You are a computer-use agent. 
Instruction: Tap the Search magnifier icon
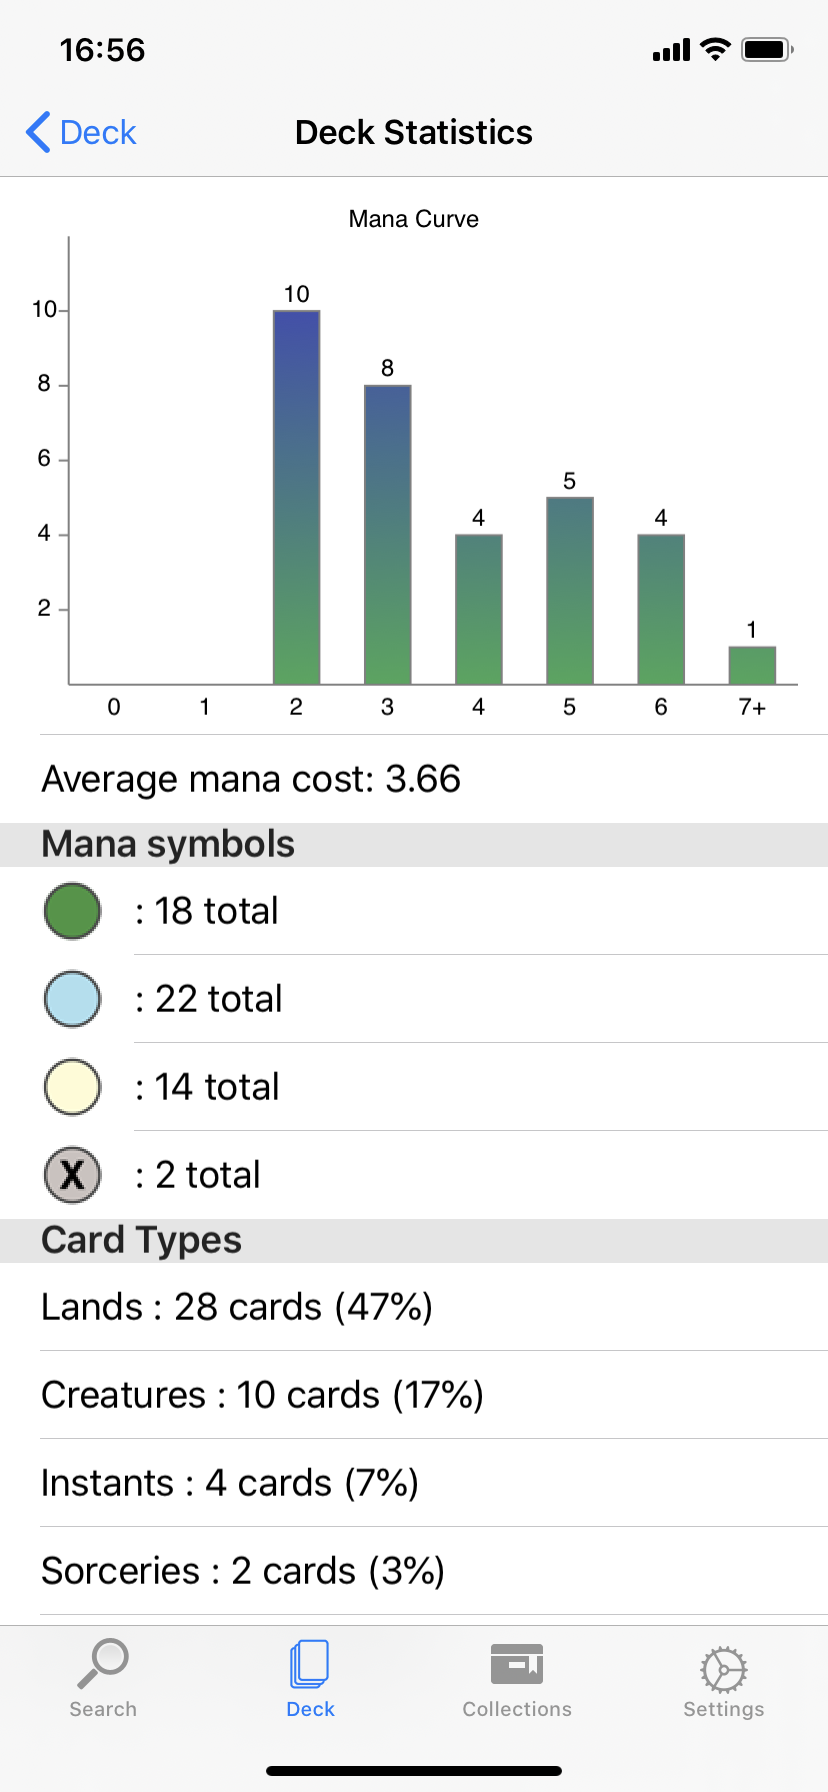click(x=103, y=1663)
